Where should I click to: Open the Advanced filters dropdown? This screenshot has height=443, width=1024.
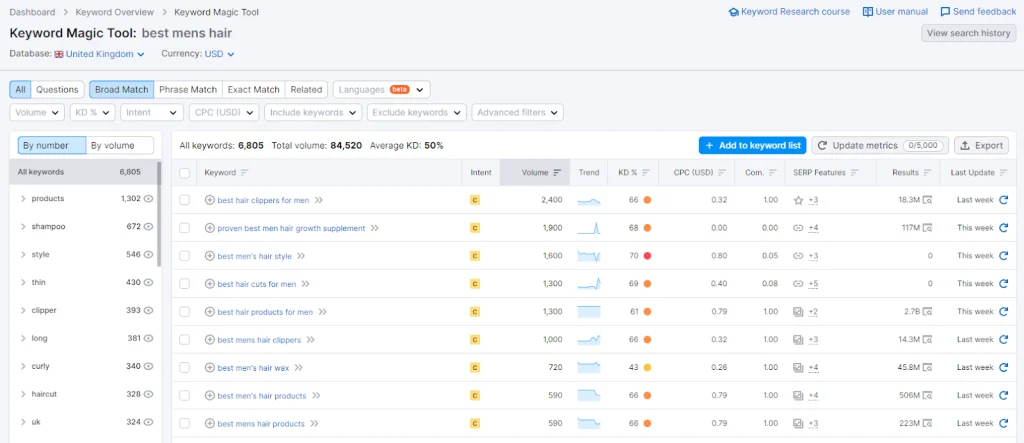(x=517, y=112)
